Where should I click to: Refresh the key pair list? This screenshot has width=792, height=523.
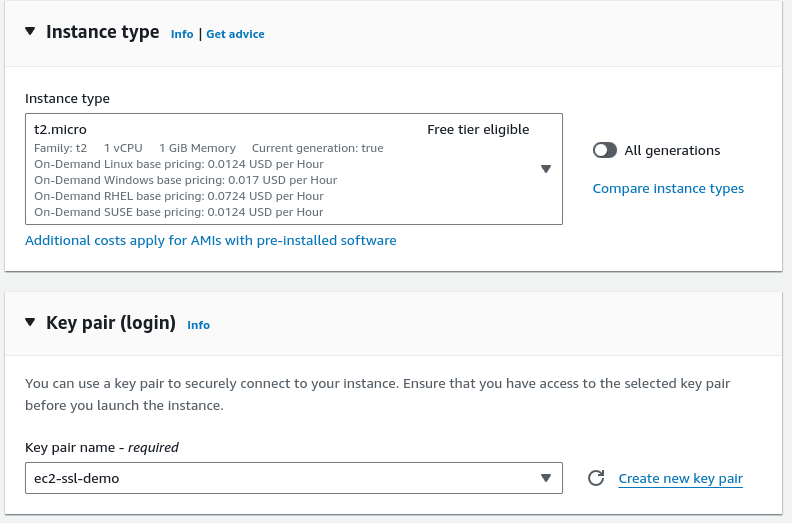(x=596, y=478)
